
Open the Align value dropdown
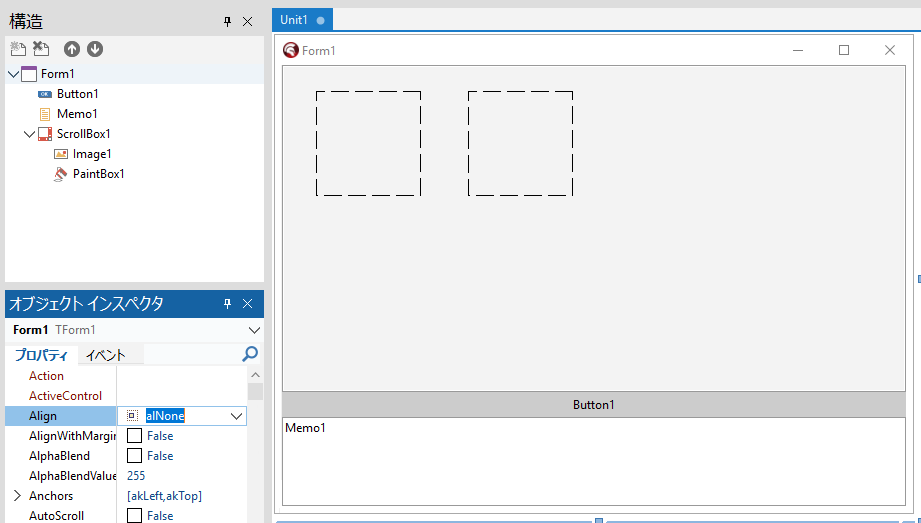pyautogui.click(x=237, y=416)
